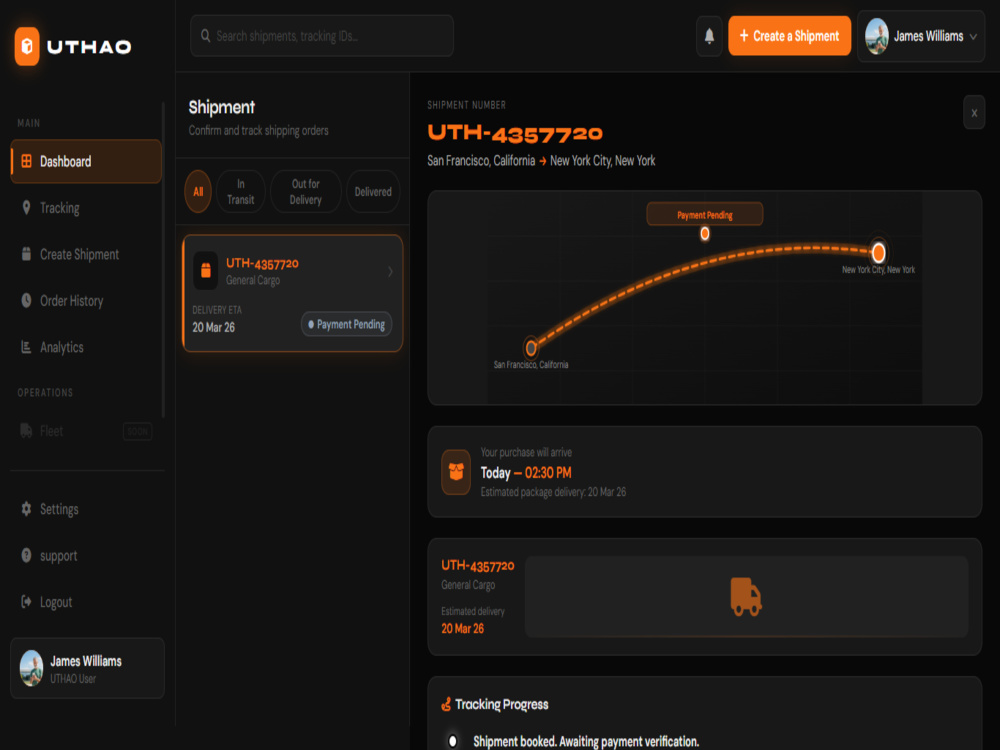The image size is (1000, 750).
Task: Click the Today 02:30 PM arrival text
Action: (x=526, y=473)
